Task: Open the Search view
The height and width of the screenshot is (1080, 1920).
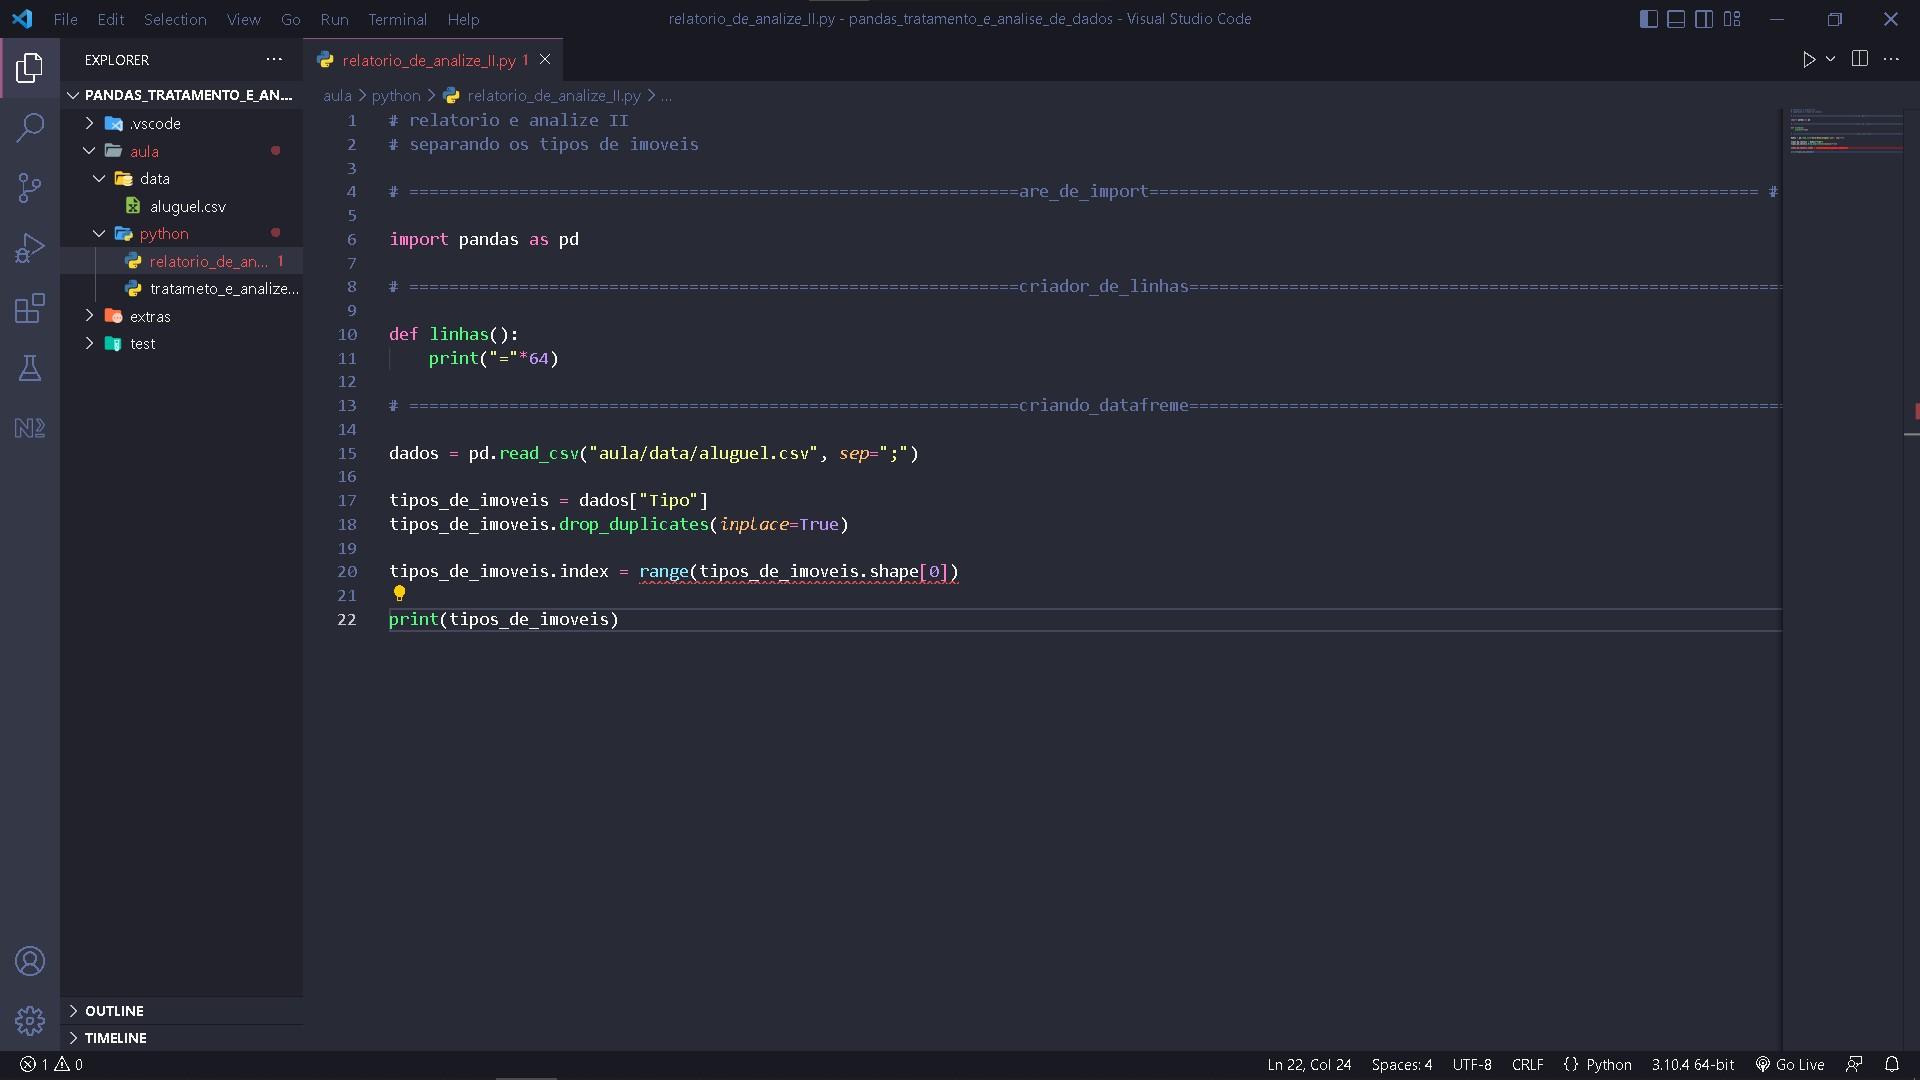Action: [30, 127]
